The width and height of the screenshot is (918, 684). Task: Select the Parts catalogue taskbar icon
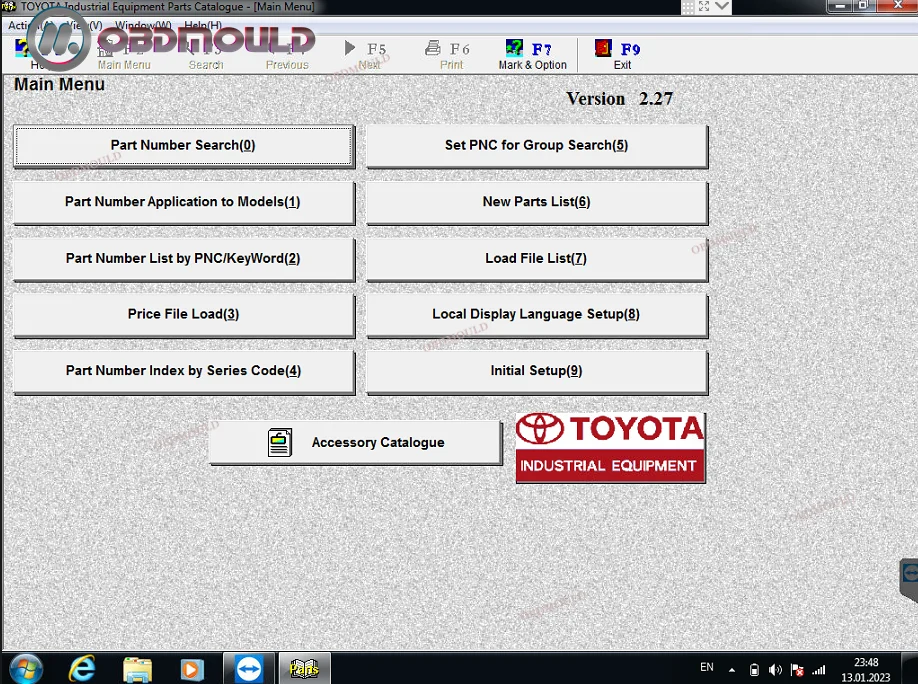coord(304,668)
